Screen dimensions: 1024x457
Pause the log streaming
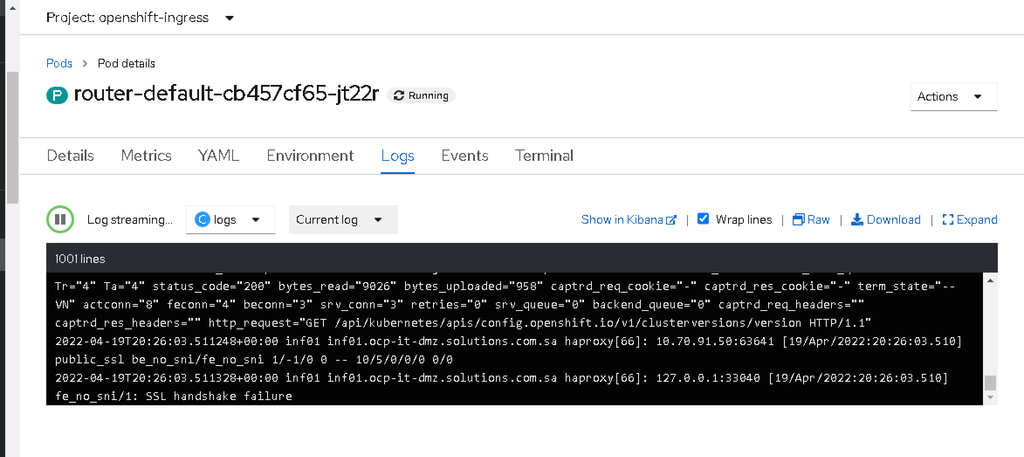pyautogui.click(x=60, y=219)
